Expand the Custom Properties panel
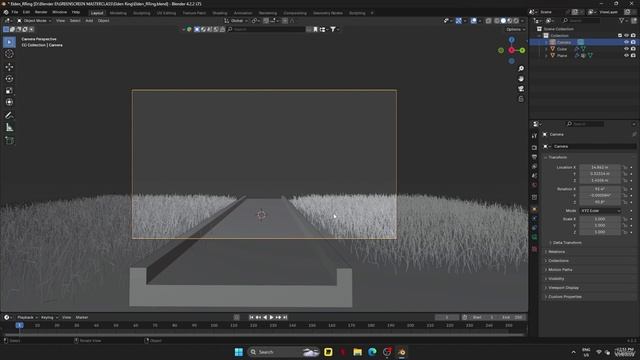 pos(564,296)
